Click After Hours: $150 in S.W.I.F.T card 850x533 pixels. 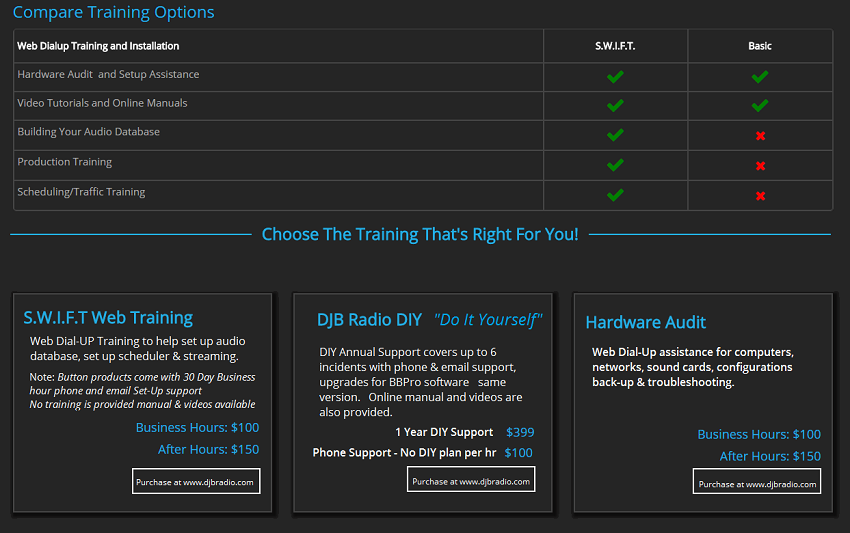[208, 449]
